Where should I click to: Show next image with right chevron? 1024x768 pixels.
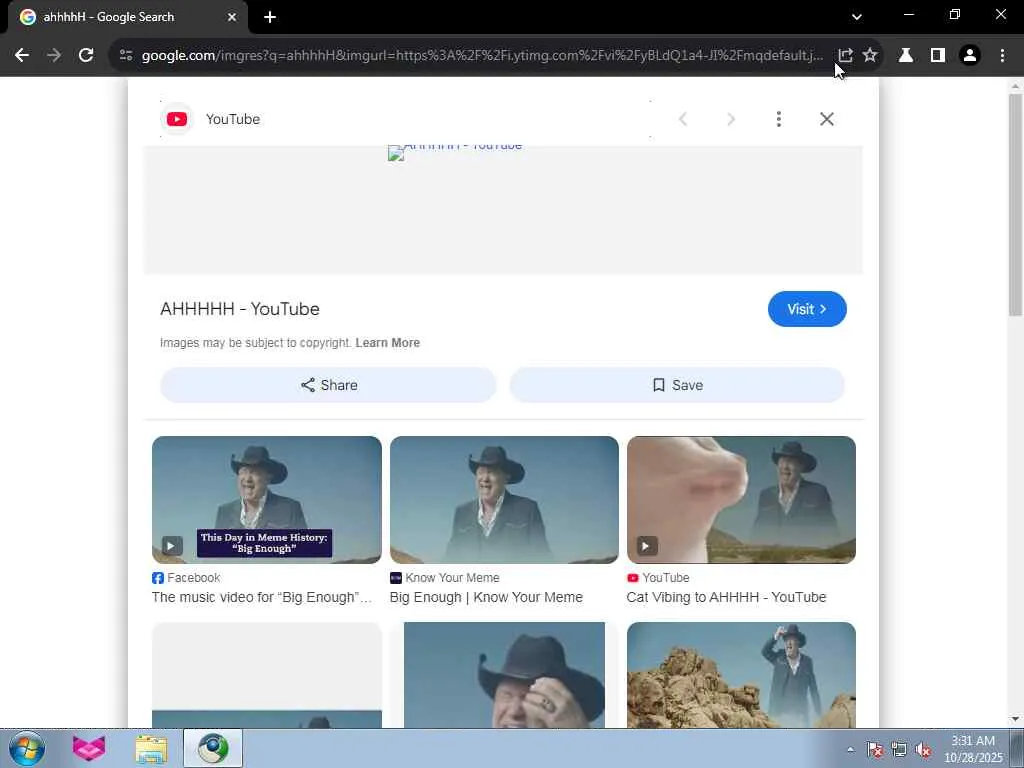click(731, 119)
